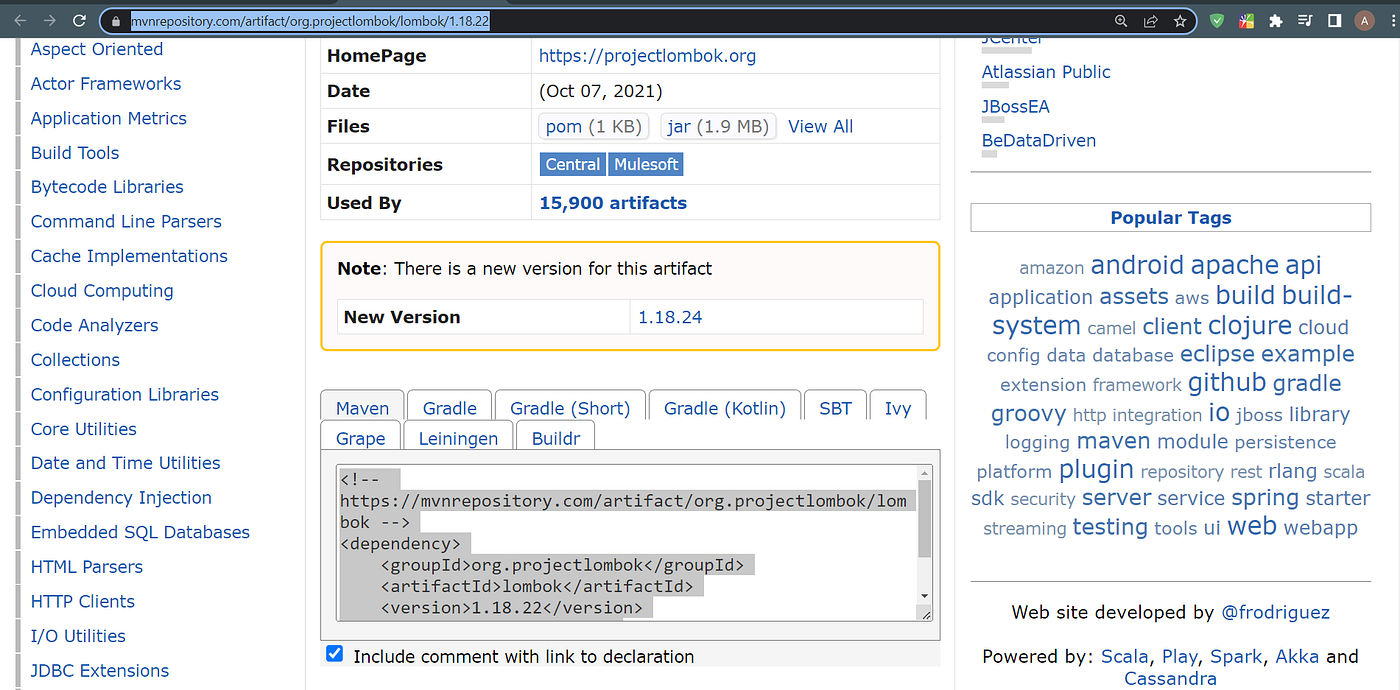Open the extensions puzzle piece icon
Viewport: 1400px width, 690px height.
tap(1274, 20)
